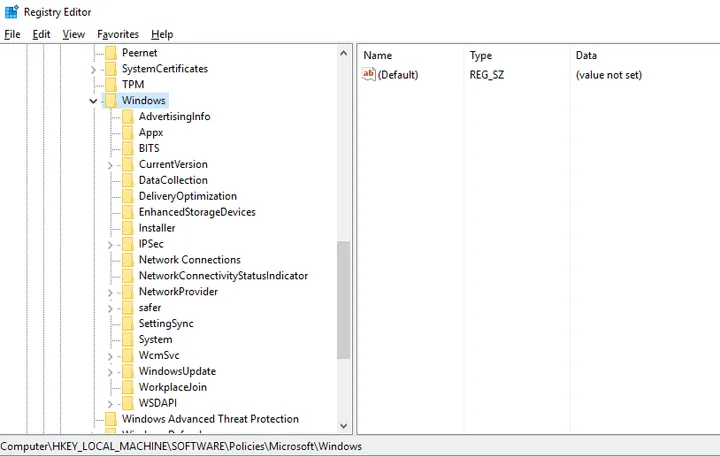Click the folder icon beside WindowsUpdate
720x456 pixels.
coord(126,371)
